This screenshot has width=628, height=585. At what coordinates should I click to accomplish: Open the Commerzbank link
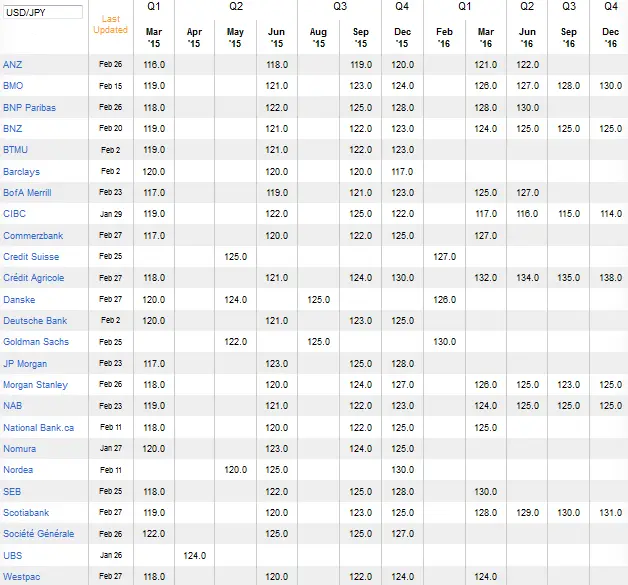pyautogui.click(x=33, y=235)
